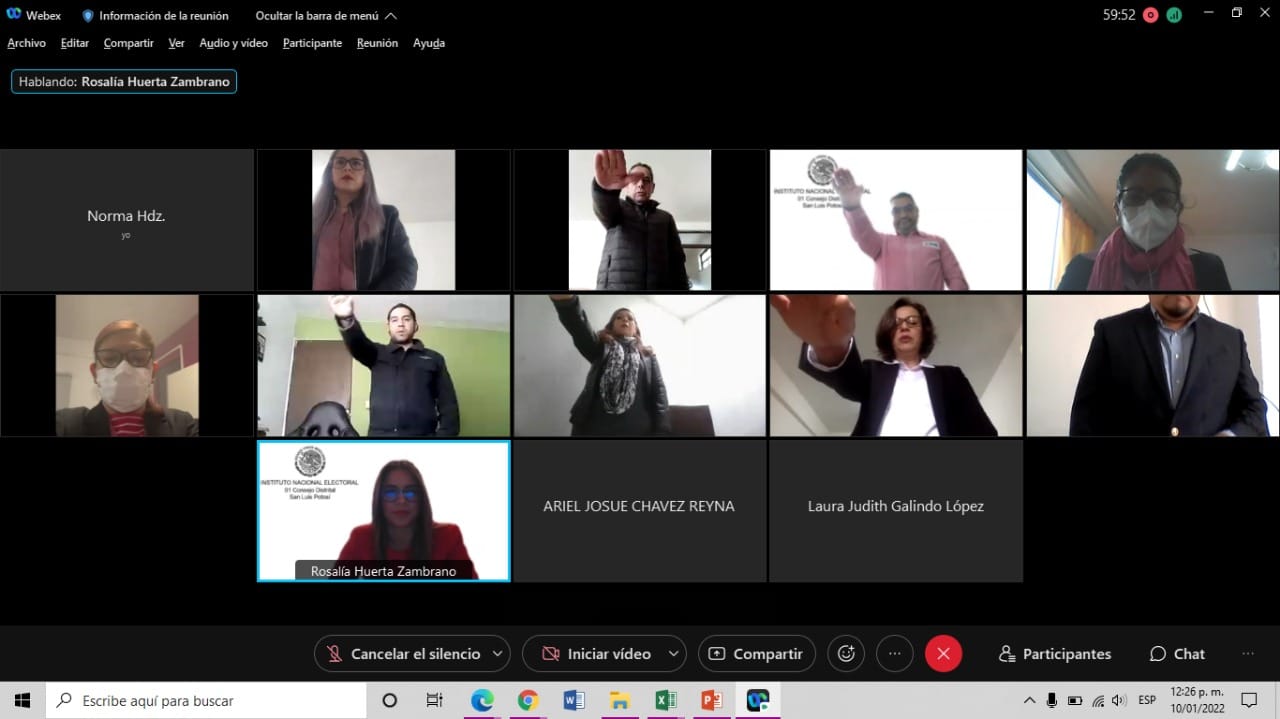The image size is (1280, 719).
Task: Click the red leave meeting button
Action: 943,654
